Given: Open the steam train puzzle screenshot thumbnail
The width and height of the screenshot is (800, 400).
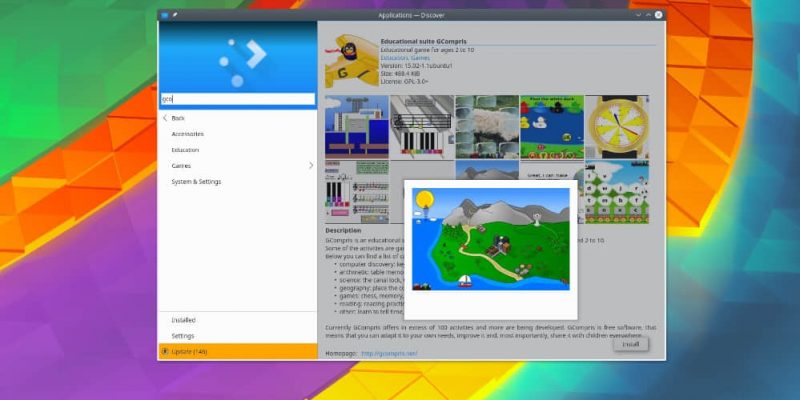Looking at the screenshot, I should pyautogui.click(x=487, y=127).
